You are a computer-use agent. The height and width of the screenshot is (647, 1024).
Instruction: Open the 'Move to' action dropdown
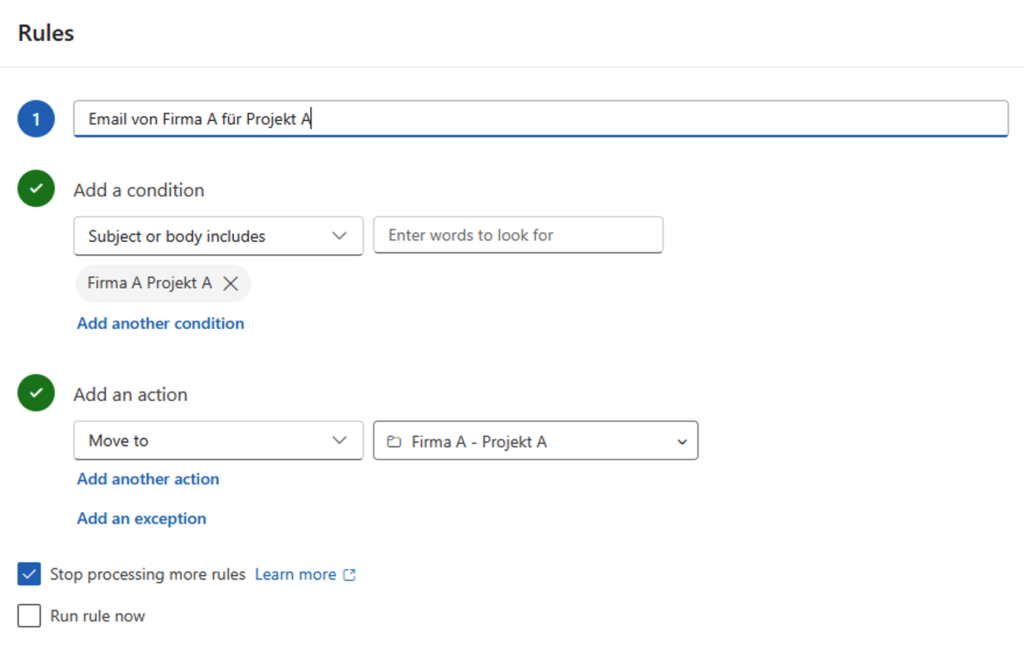pos(218,441)
